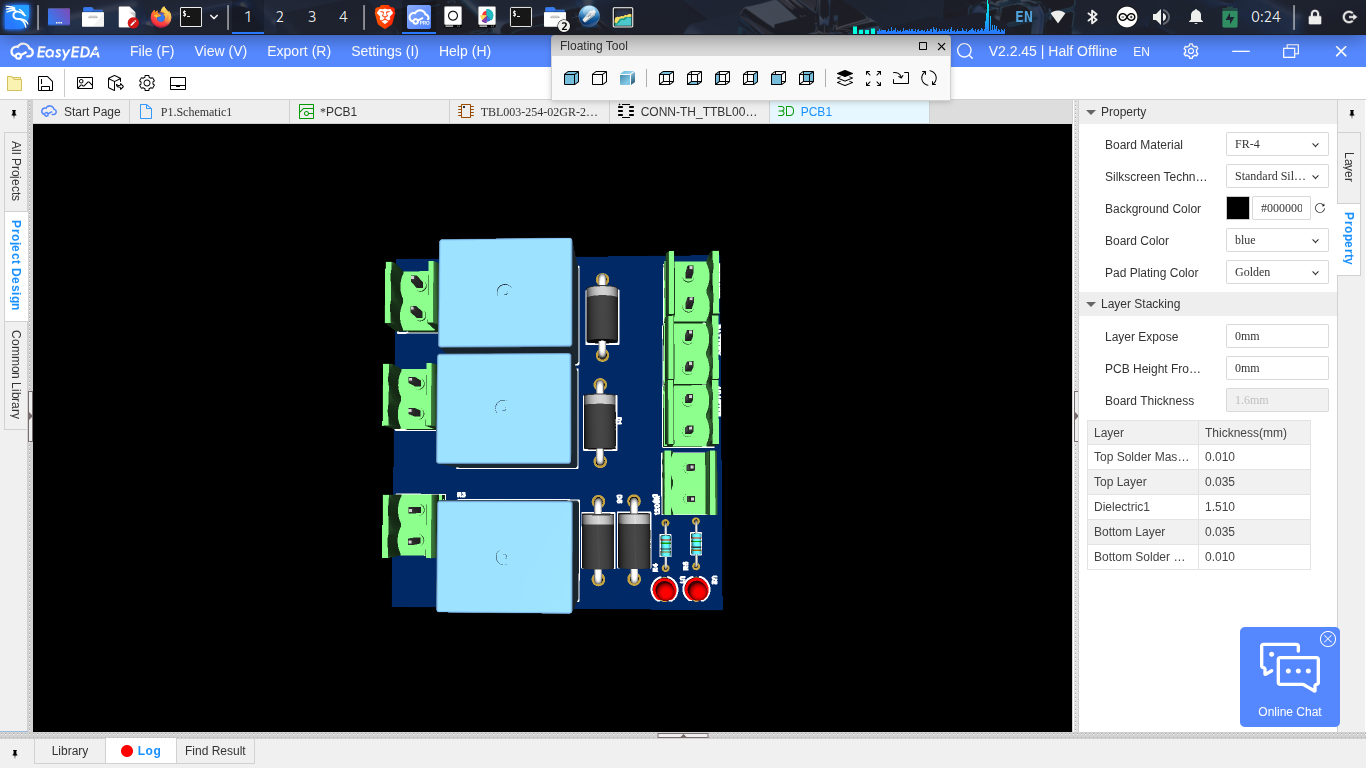Open settings gear in the blue title bar
The width and height of the screenshot is (1366, 768).
click(1191, 51)
